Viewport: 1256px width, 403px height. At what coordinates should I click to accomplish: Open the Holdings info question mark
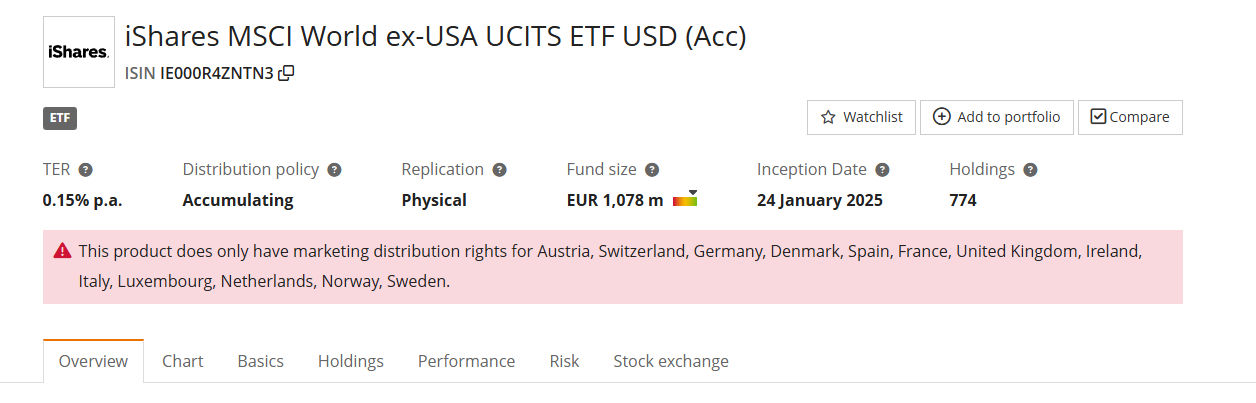tap(1030, 170)
